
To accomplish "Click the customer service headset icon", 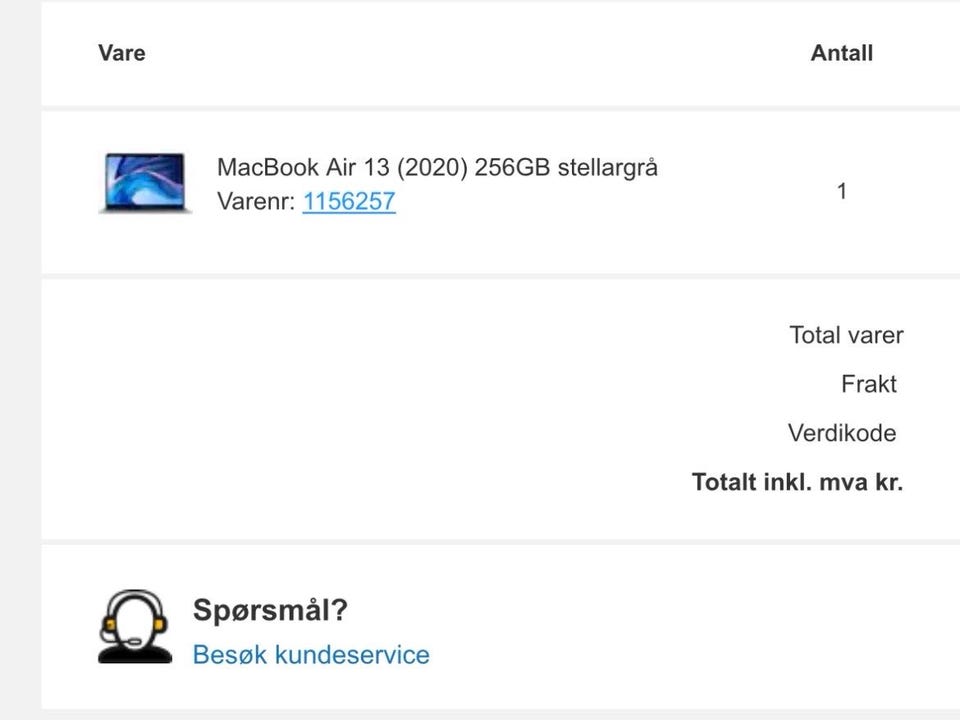I will tap(135, 627).
